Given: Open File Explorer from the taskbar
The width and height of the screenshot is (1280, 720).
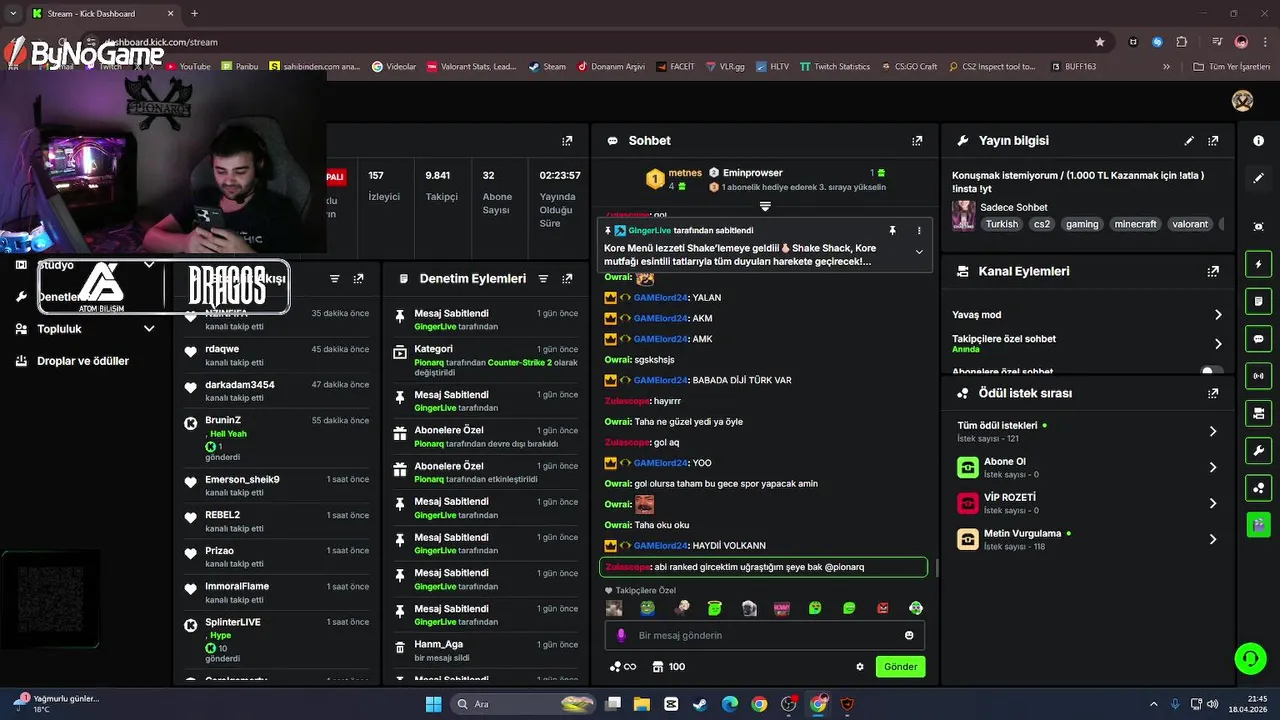Looking at the screenshot, I should 641,704.
